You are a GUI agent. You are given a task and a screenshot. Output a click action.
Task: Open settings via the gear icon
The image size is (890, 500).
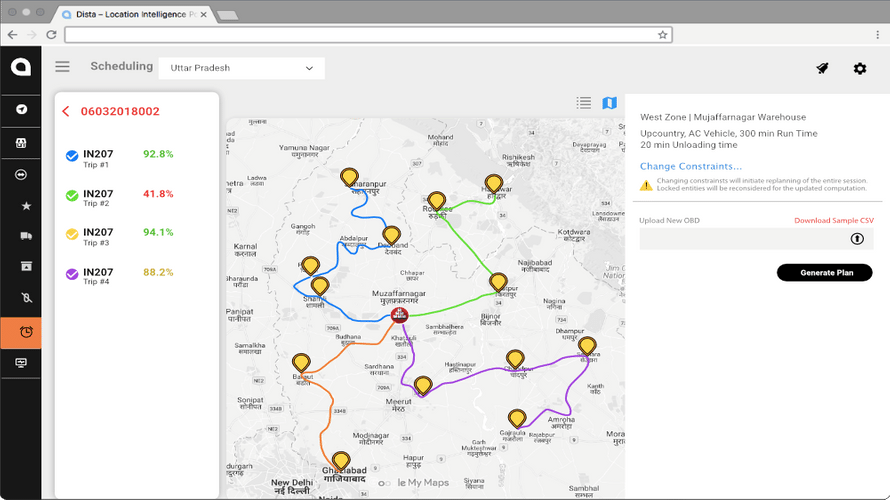point(859,68)
